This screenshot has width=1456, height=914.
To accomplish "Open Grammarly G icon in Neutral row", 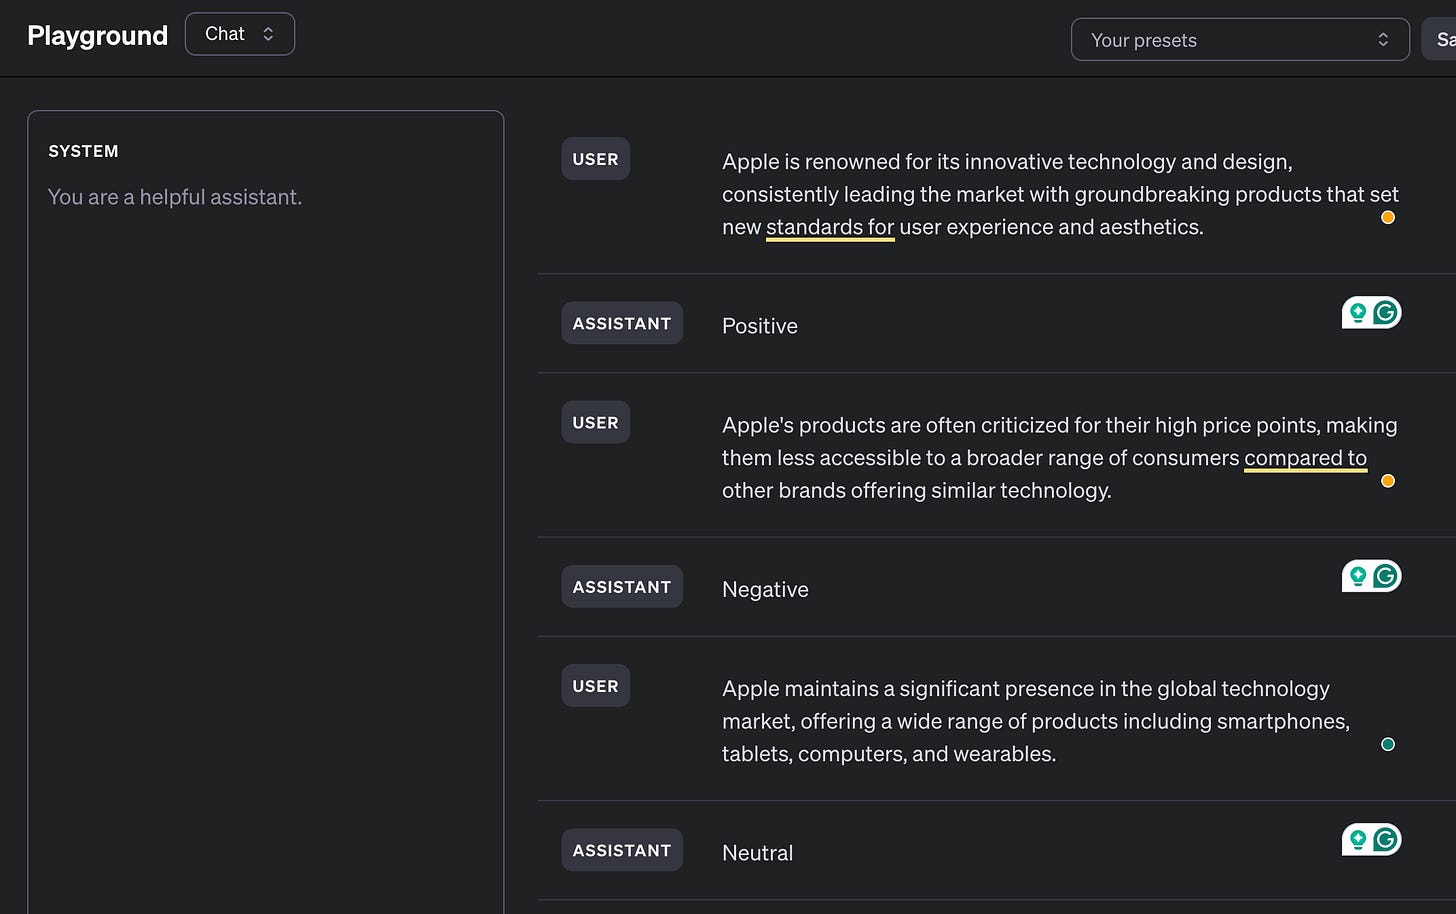I will point(1385,840).
